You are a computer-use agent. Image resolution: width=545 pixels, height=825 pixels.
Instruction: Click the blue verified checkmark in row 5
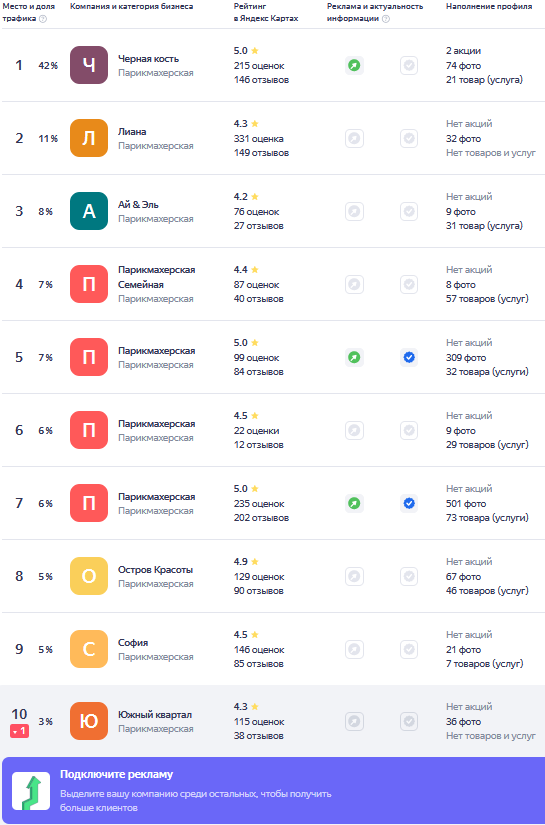coord(409,358)
